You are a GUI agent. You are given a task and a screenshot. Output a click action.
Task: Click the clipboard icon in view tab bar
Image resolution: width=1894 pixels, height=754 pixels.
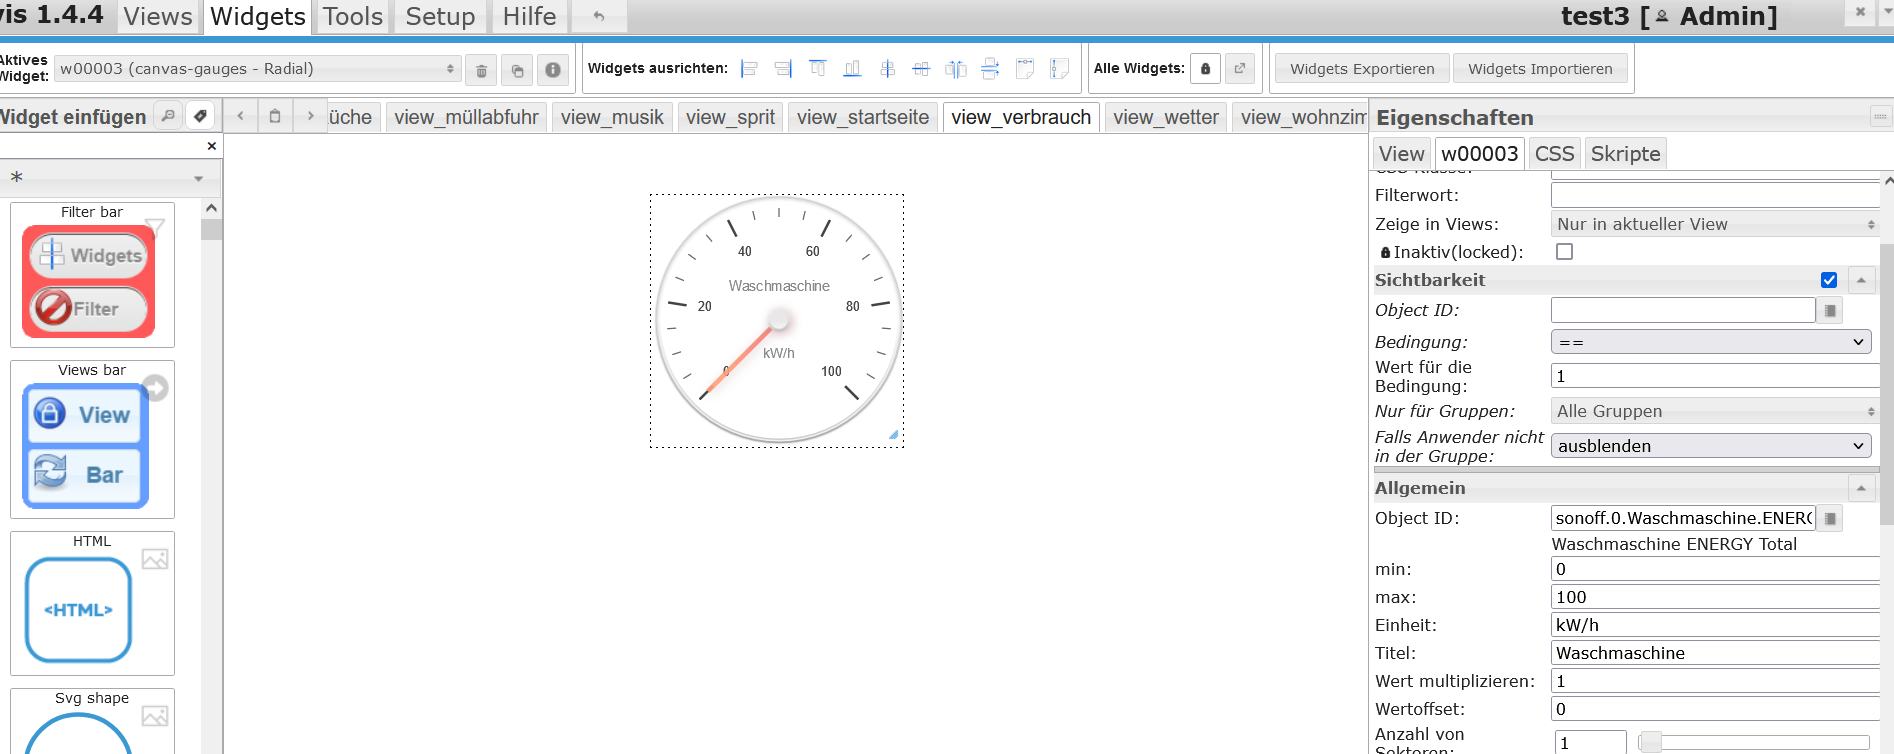(x=275, y=116)
